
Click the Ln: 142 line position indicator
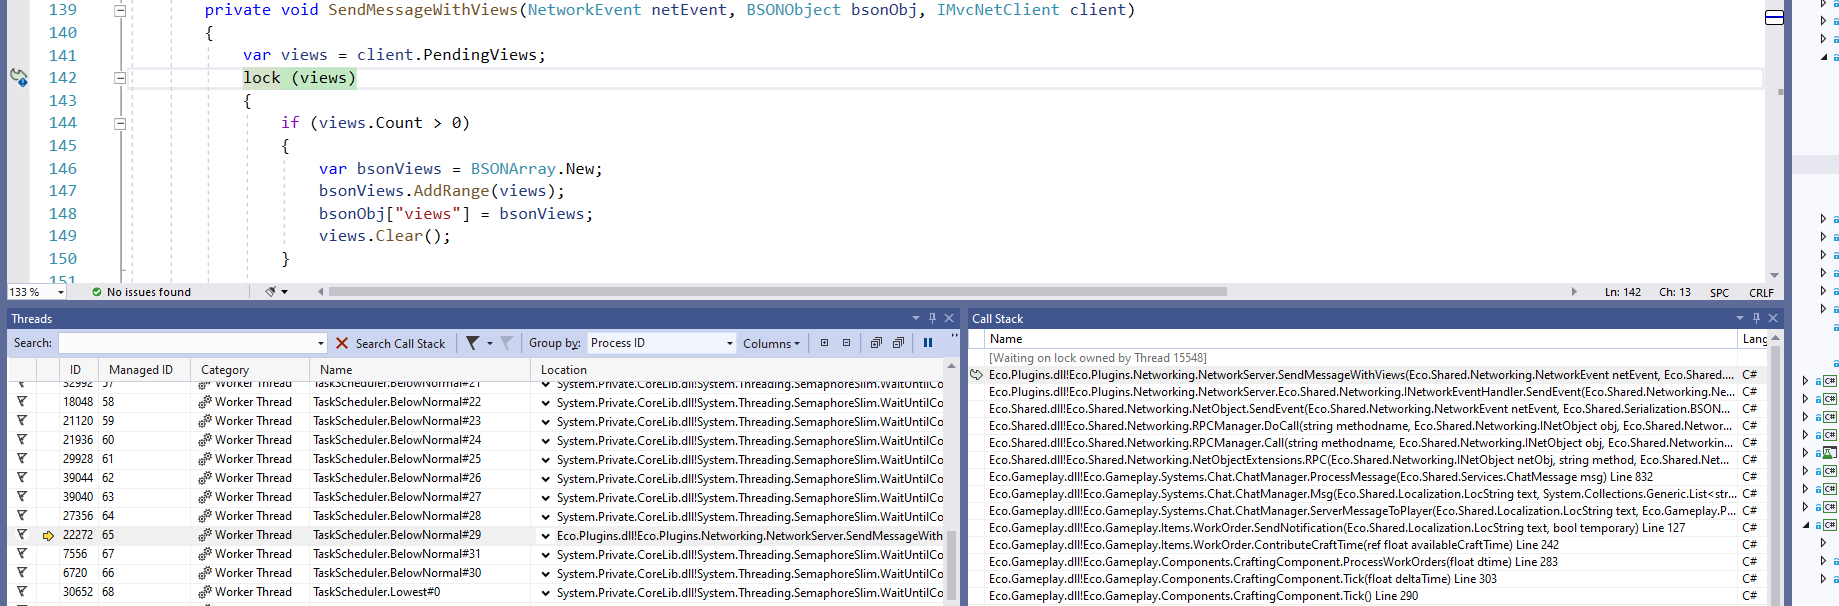point(1622,293)
